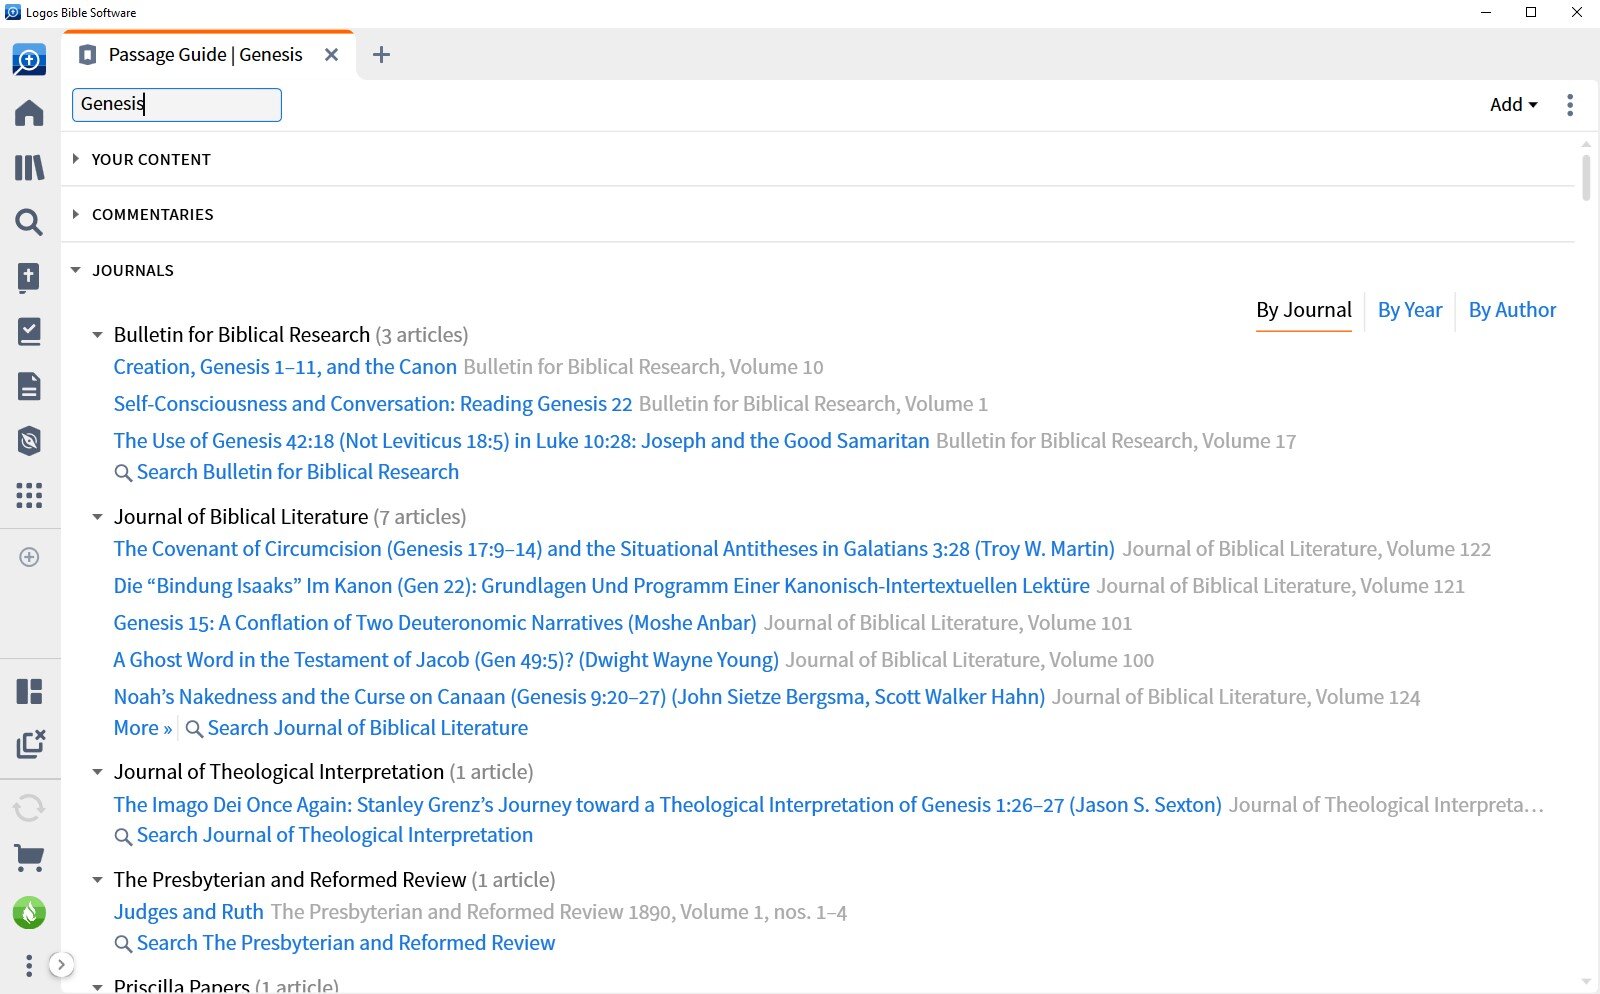Open Creation, Genesis 1–11, and the Canon article
This screenshot has width=1600, height=994.
pos(285,367)
